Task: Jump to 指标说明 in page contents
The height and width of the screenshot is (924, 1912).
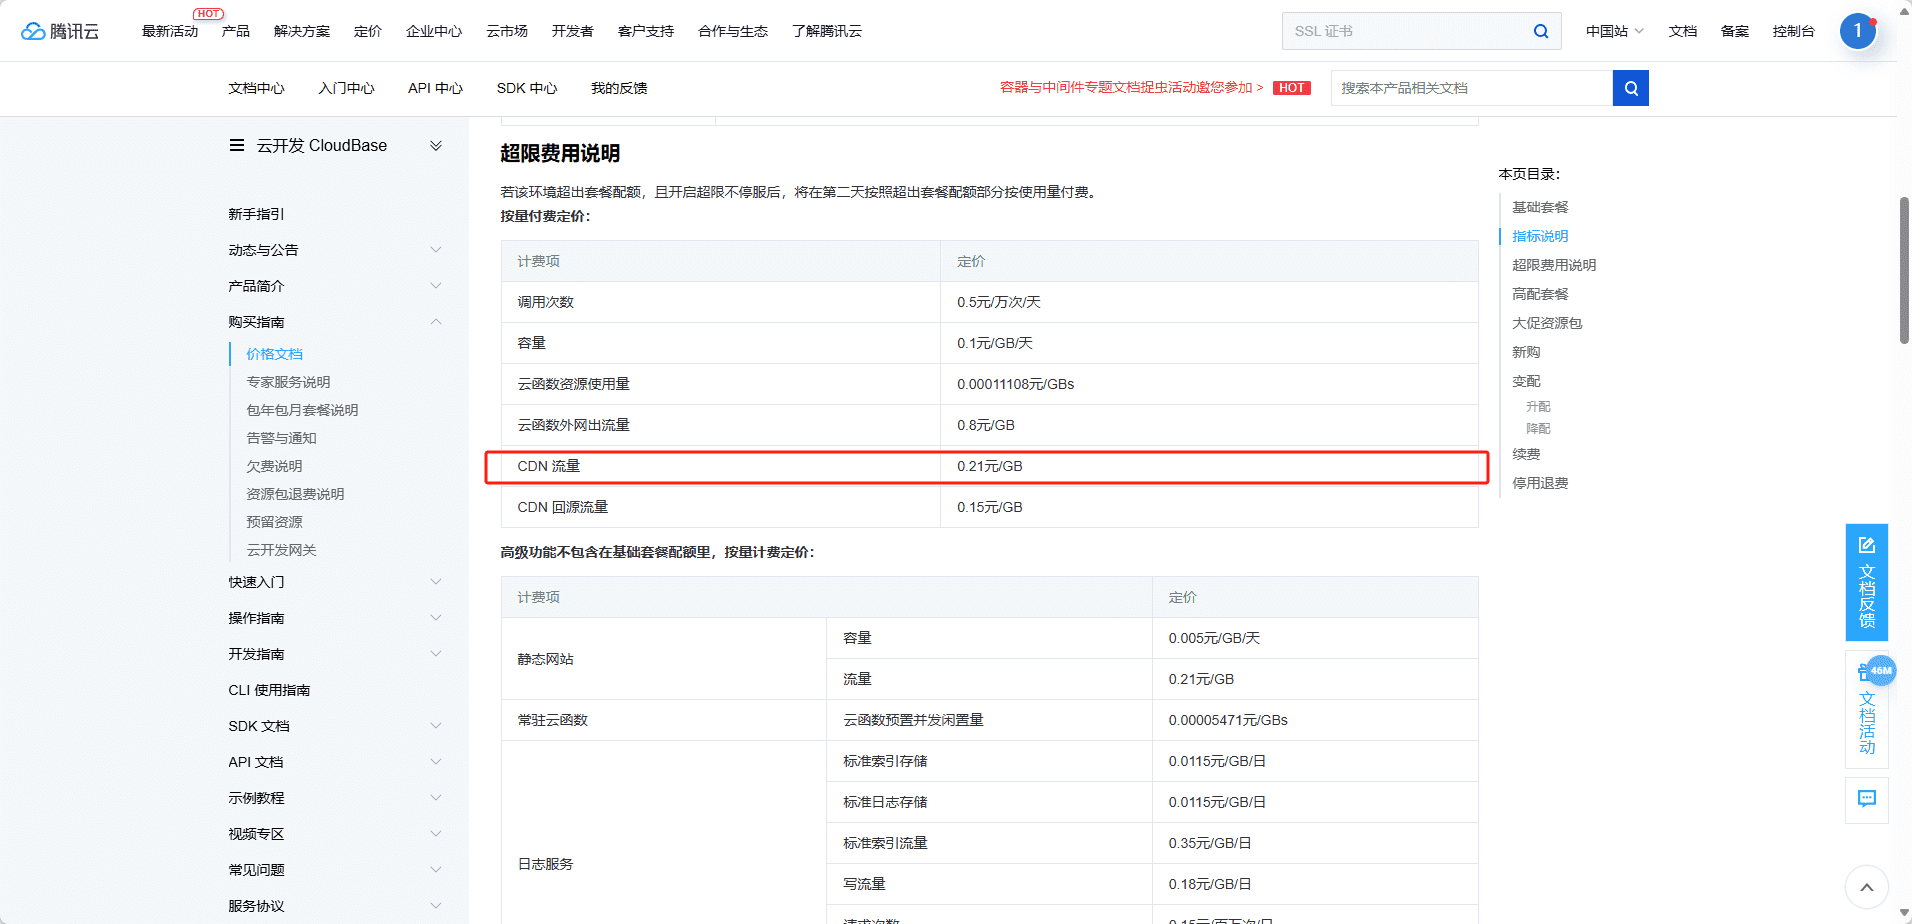Action: pyautogui.click(x=1540, y=236)
